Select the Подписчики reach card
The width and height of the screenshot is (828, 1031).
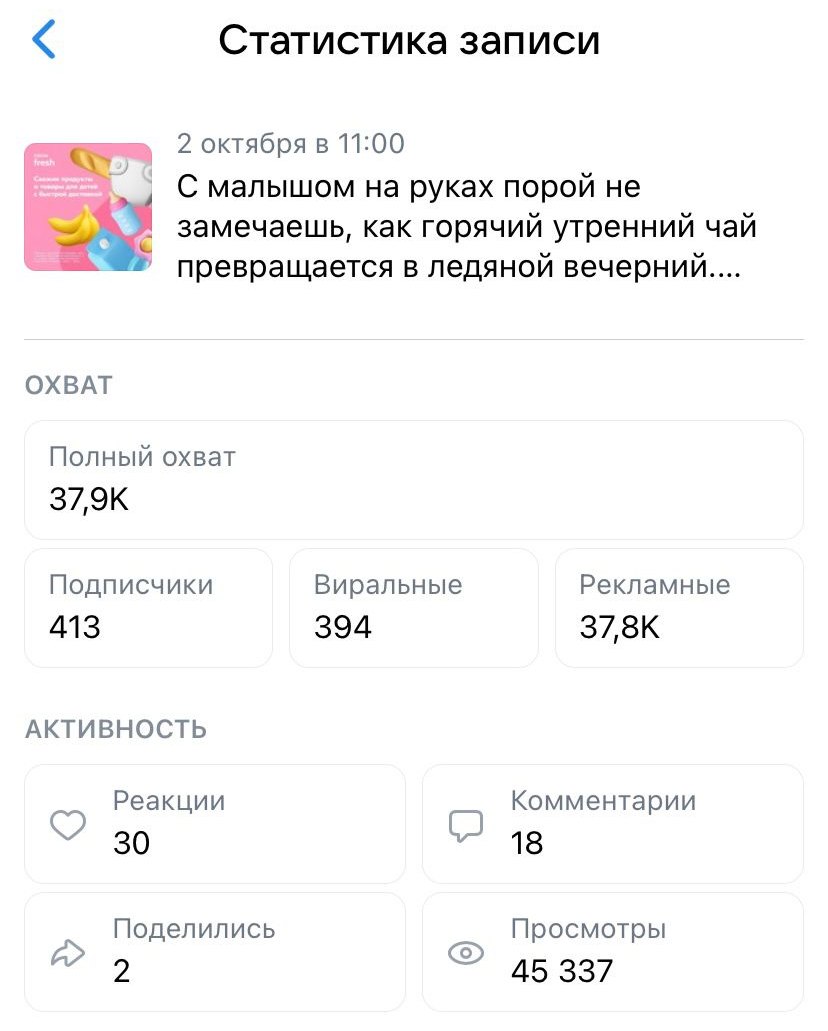tap(148, 607)
